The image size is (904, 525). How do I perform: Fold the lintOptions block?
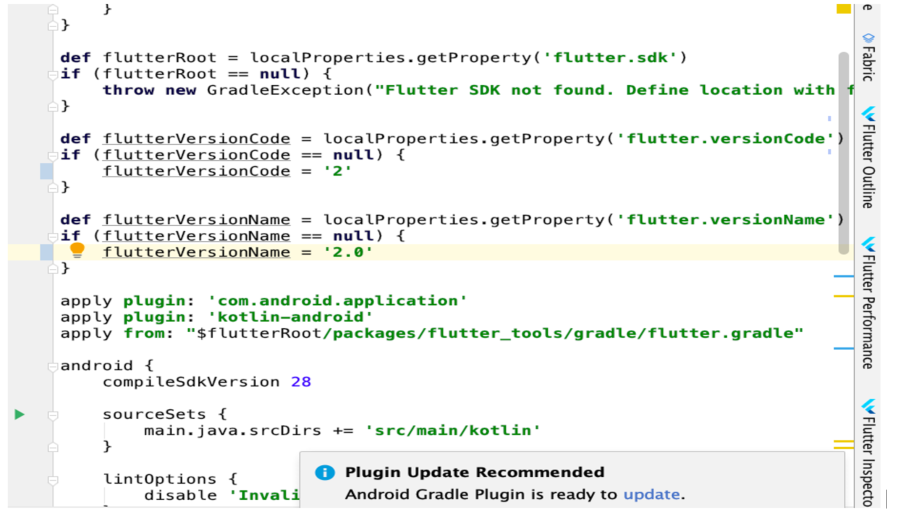point(53,479)
